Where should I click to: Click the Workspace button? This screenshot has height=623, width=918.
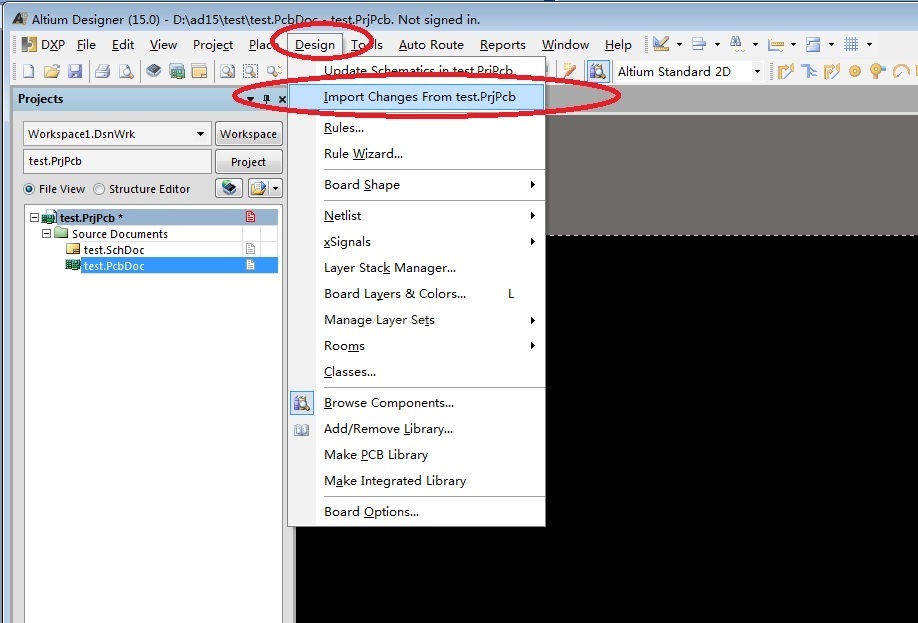(248, 134)
